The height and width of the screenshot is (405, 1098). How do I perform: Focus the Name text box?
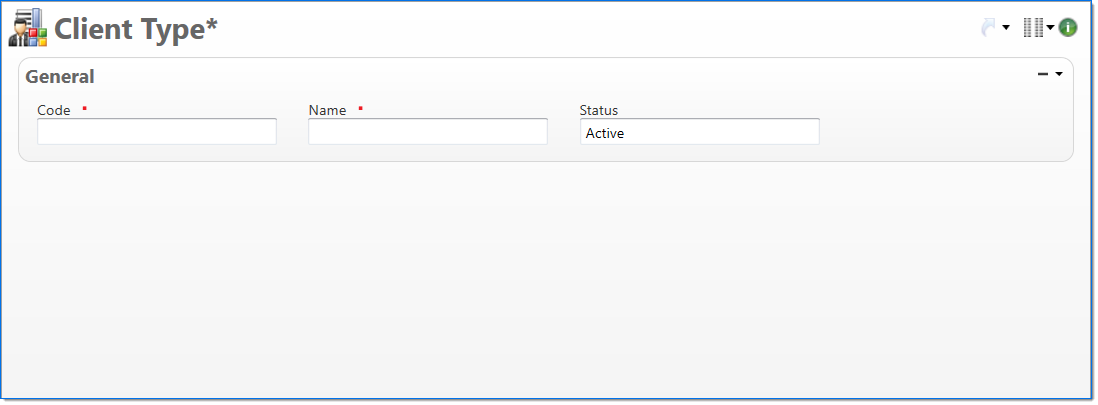(x=428, y=132)
